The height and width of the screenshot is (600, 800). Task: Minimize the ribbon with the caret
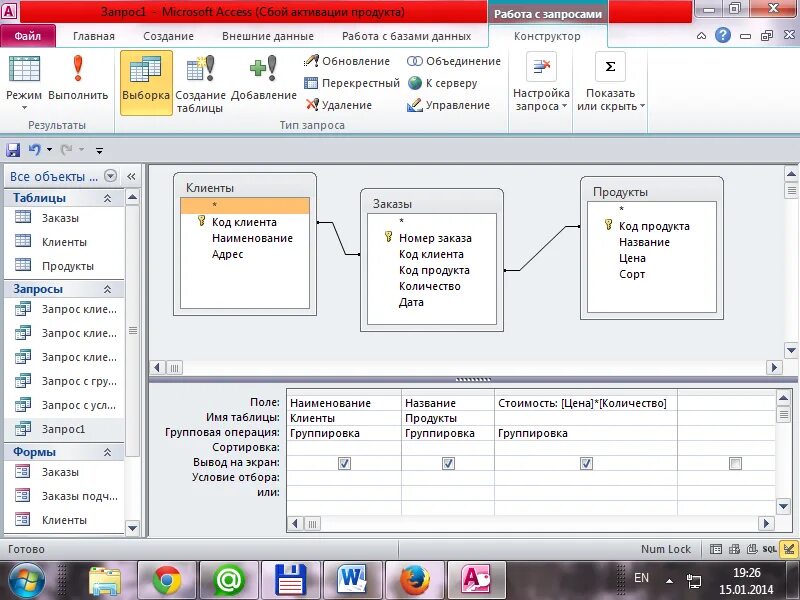coord(702,36)
